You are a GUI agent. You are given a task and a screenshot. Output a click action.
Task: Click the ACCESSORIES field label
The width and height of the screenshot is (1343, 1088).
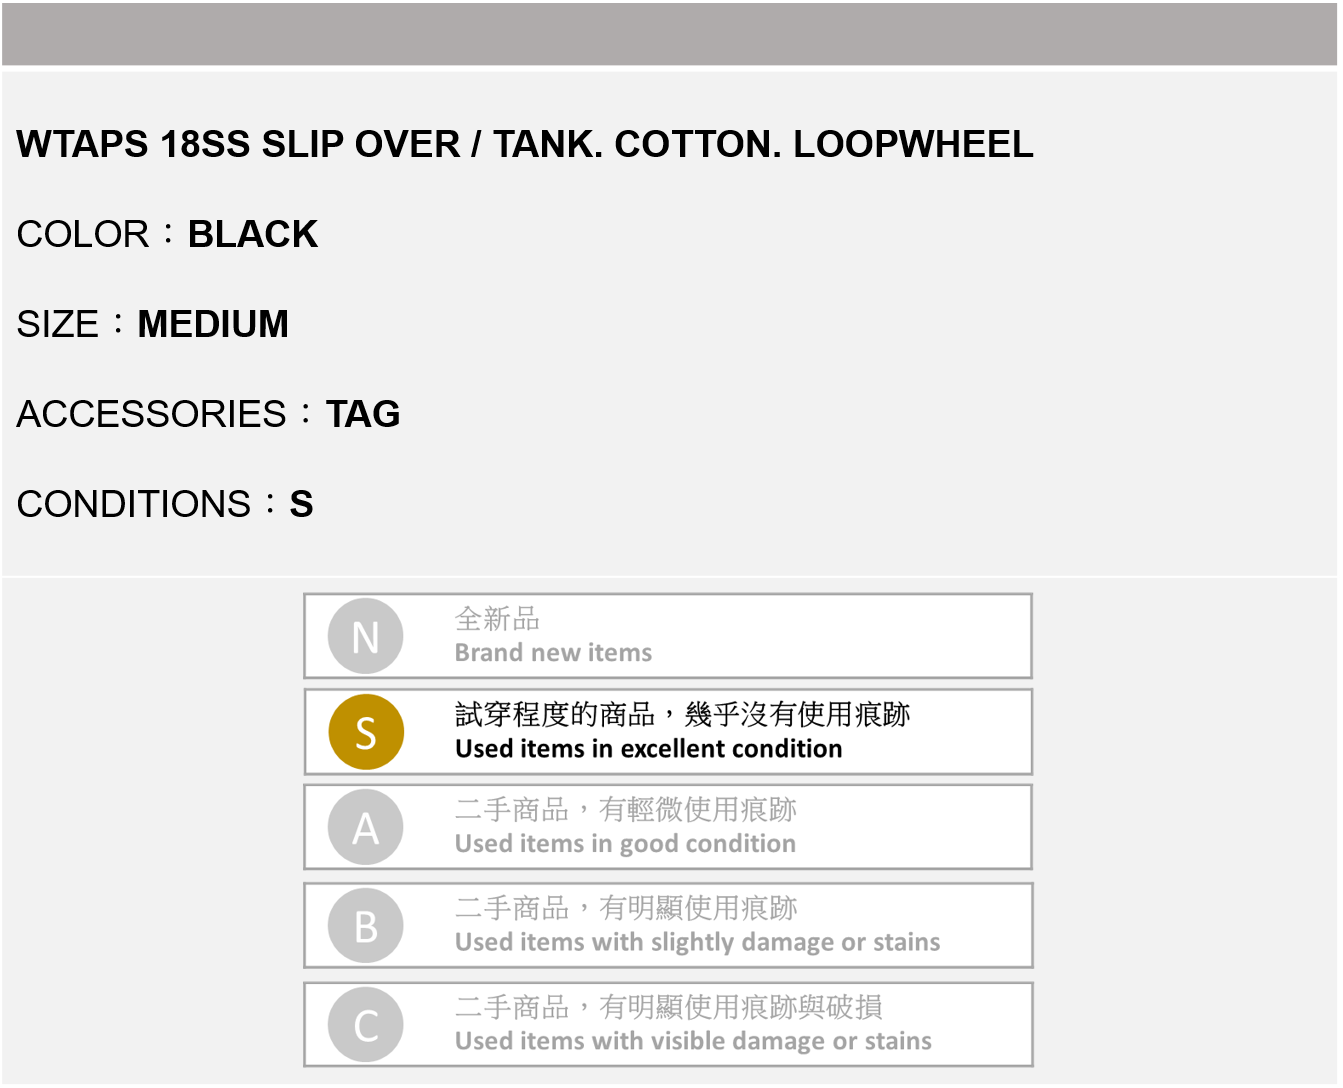(x=152, y=415)
